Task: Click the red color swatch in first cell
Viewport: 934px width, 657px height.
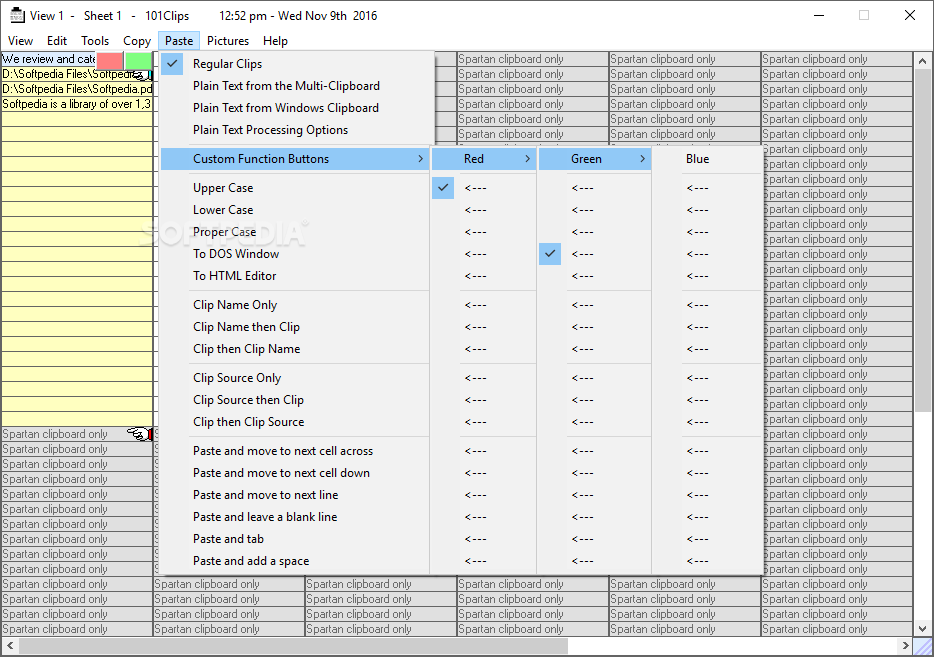Action: pyautogui.click(x=110, y=60)
